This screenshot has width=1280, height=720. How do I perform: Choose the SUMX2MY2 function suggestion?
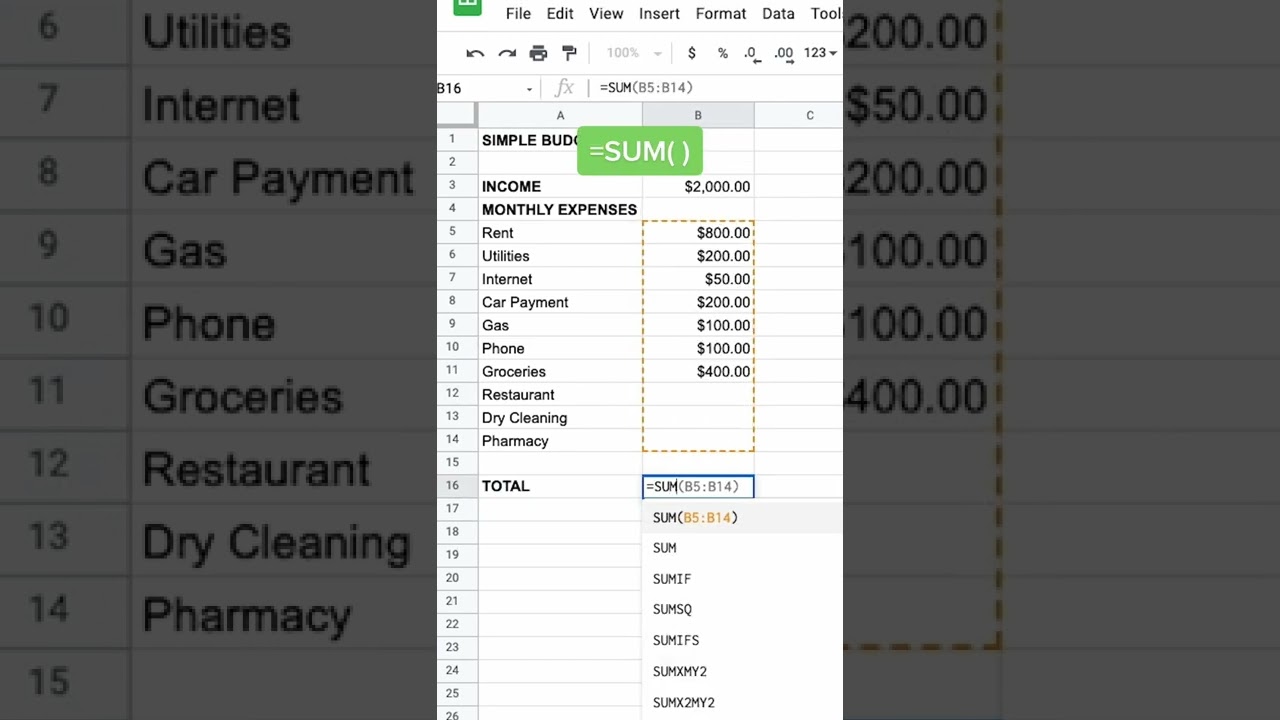[742, 702]
